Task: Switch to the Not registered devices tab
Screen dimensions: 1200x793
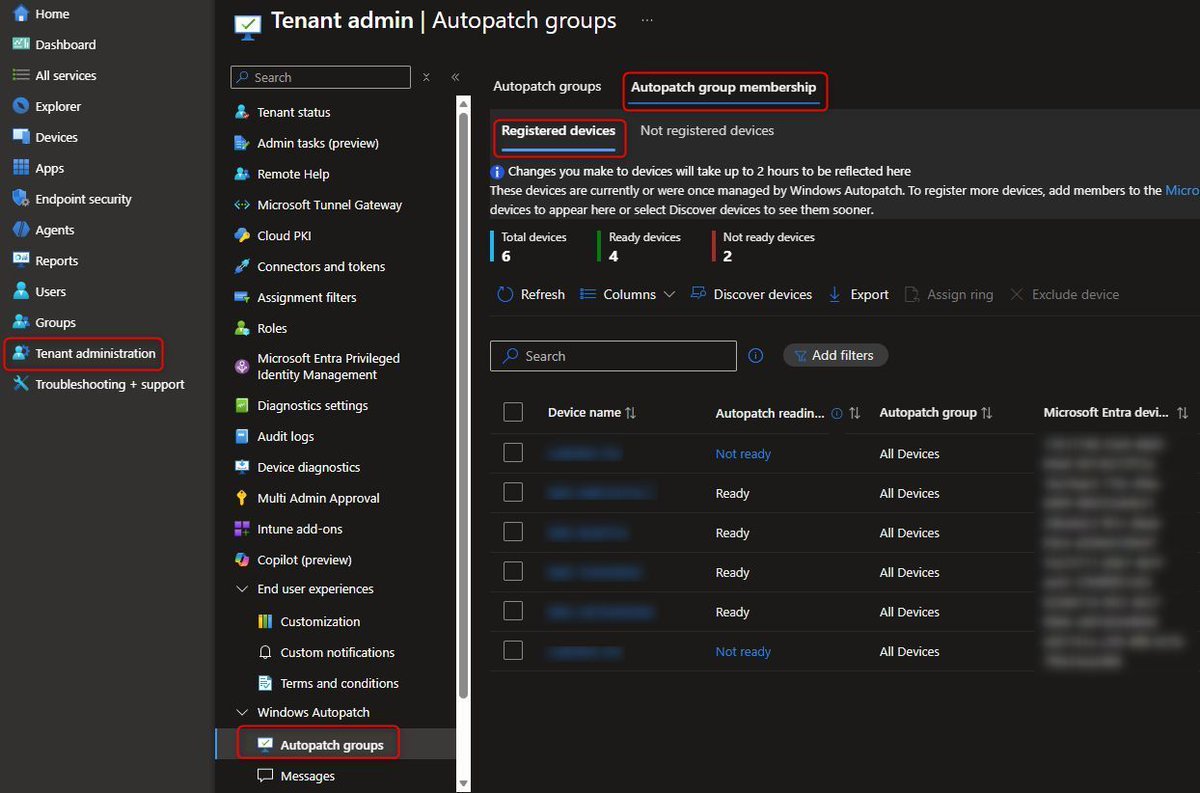Action: [x=706, y=130]
